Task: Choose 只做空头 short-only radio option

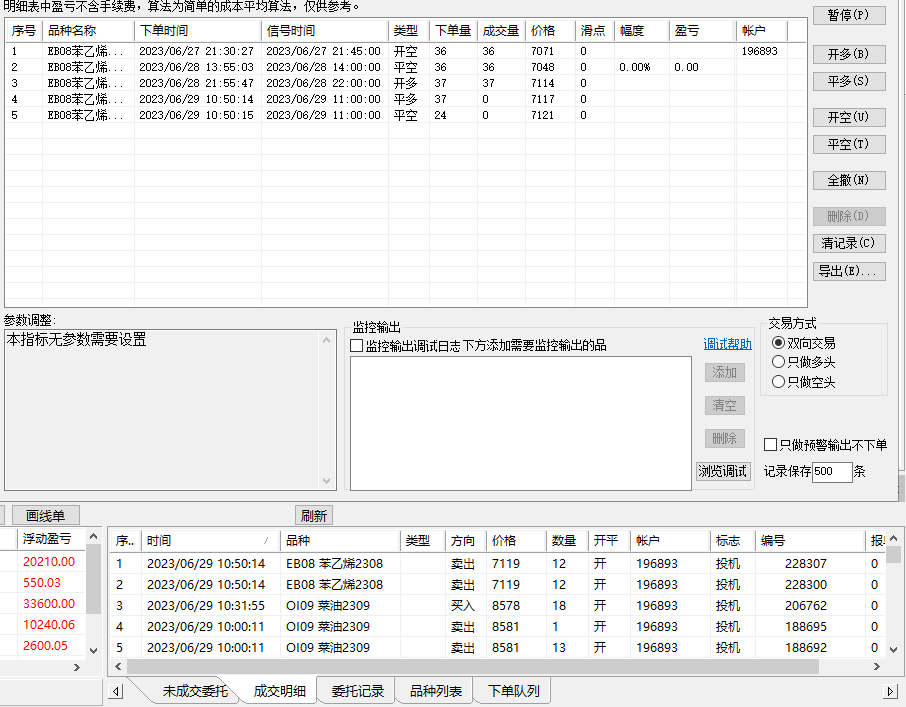Action: tap(779, 382)
